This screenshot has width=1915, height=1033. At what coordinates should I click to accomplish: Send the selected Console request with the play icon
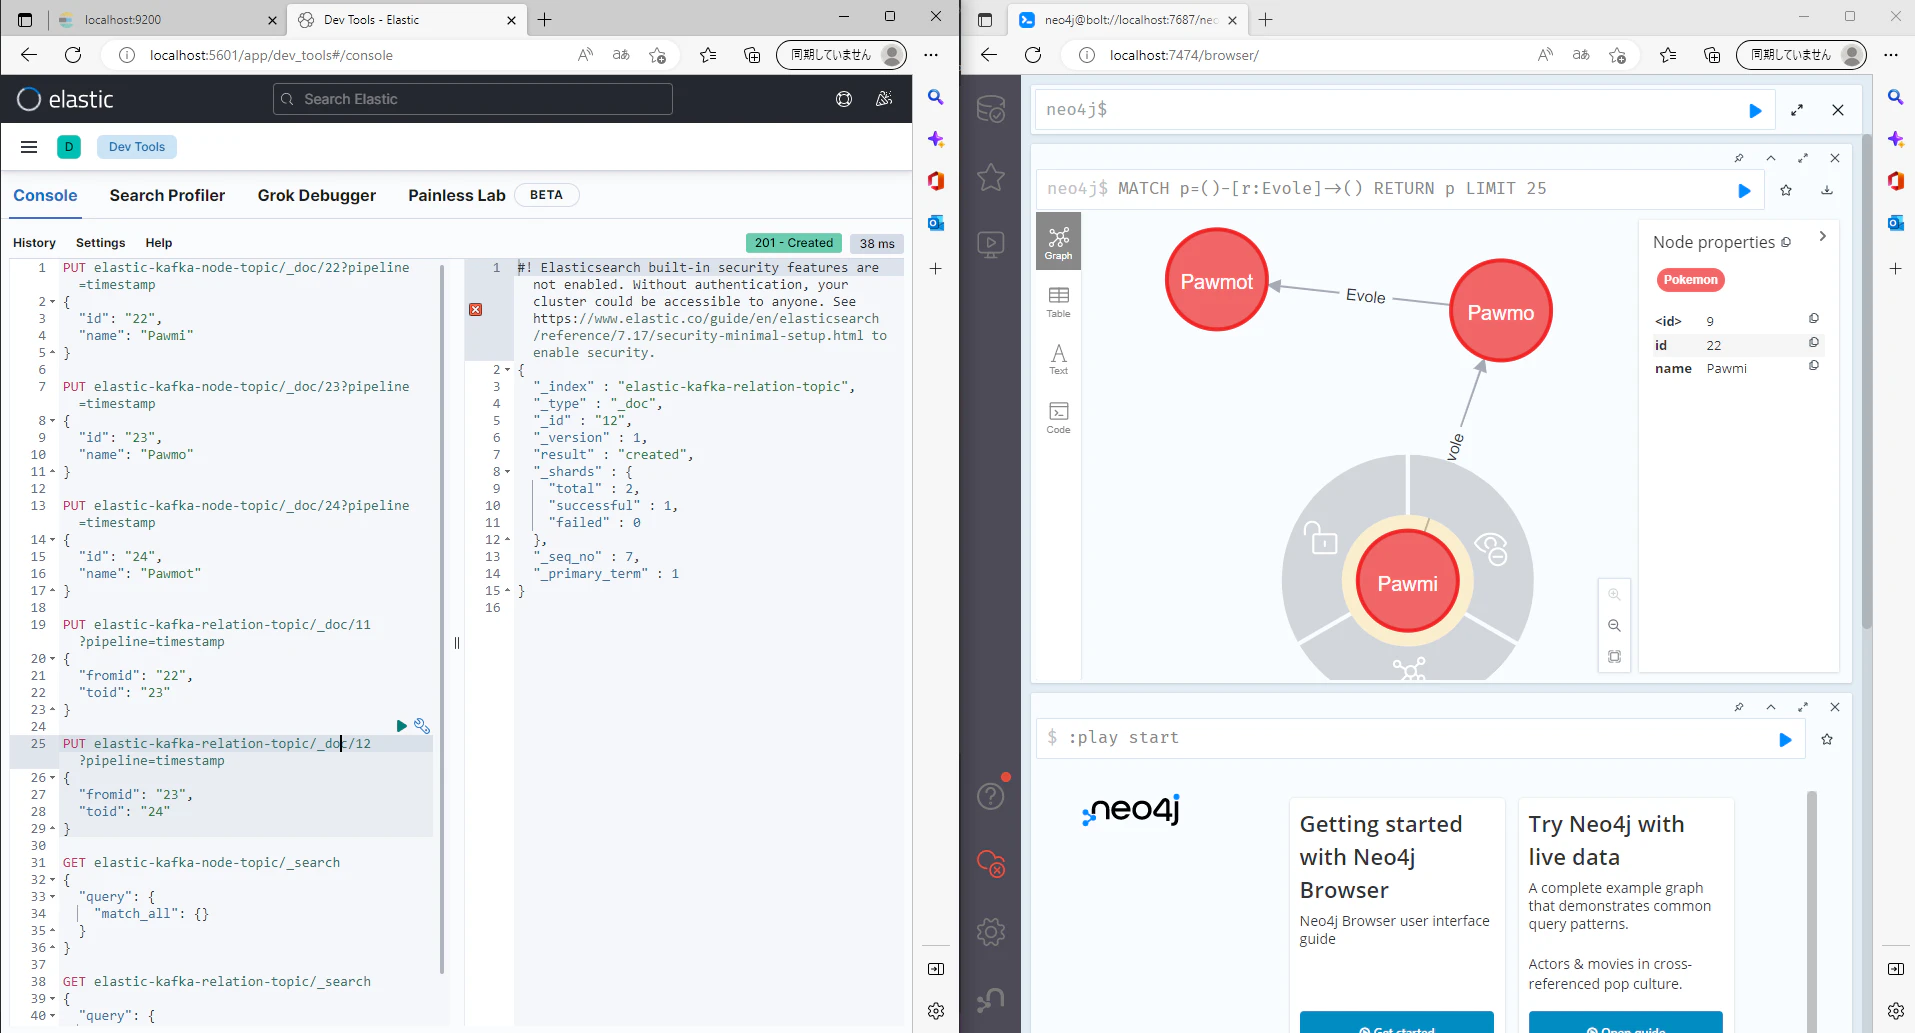point(402,726)
